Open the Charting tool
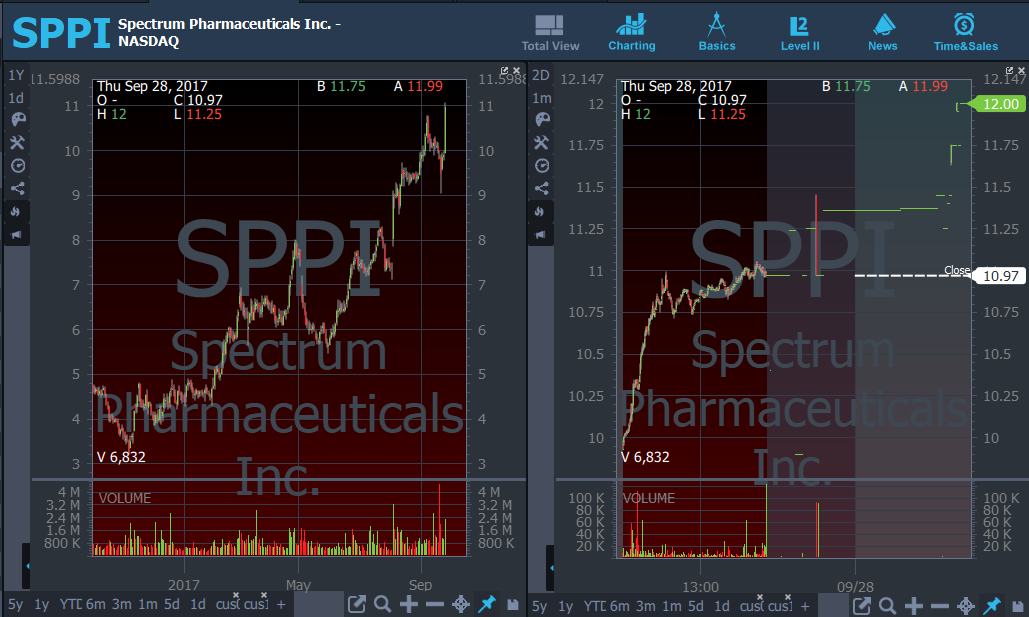 click(x=631, y=33)
